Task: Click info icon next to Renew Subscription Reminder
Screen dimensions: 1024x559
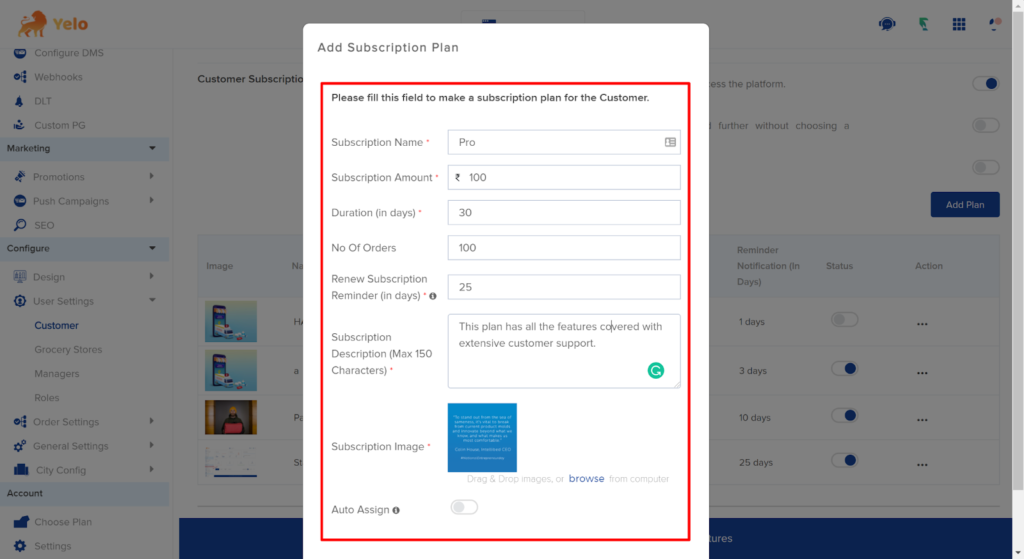Action: pyautogui.click(x=432, y=296)
